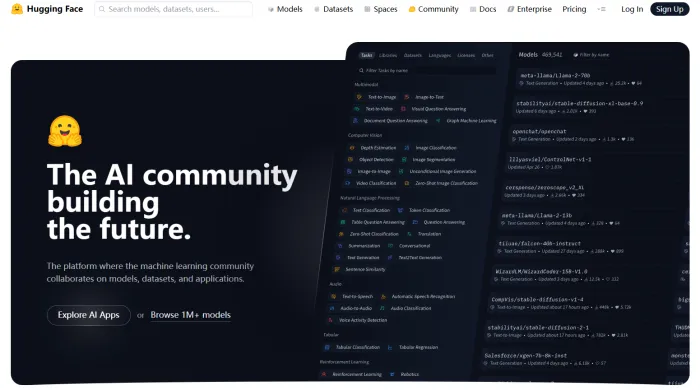Click the Text-to-Speech task icon
This screenshot has height=390, width=700.
coord(333,296)
